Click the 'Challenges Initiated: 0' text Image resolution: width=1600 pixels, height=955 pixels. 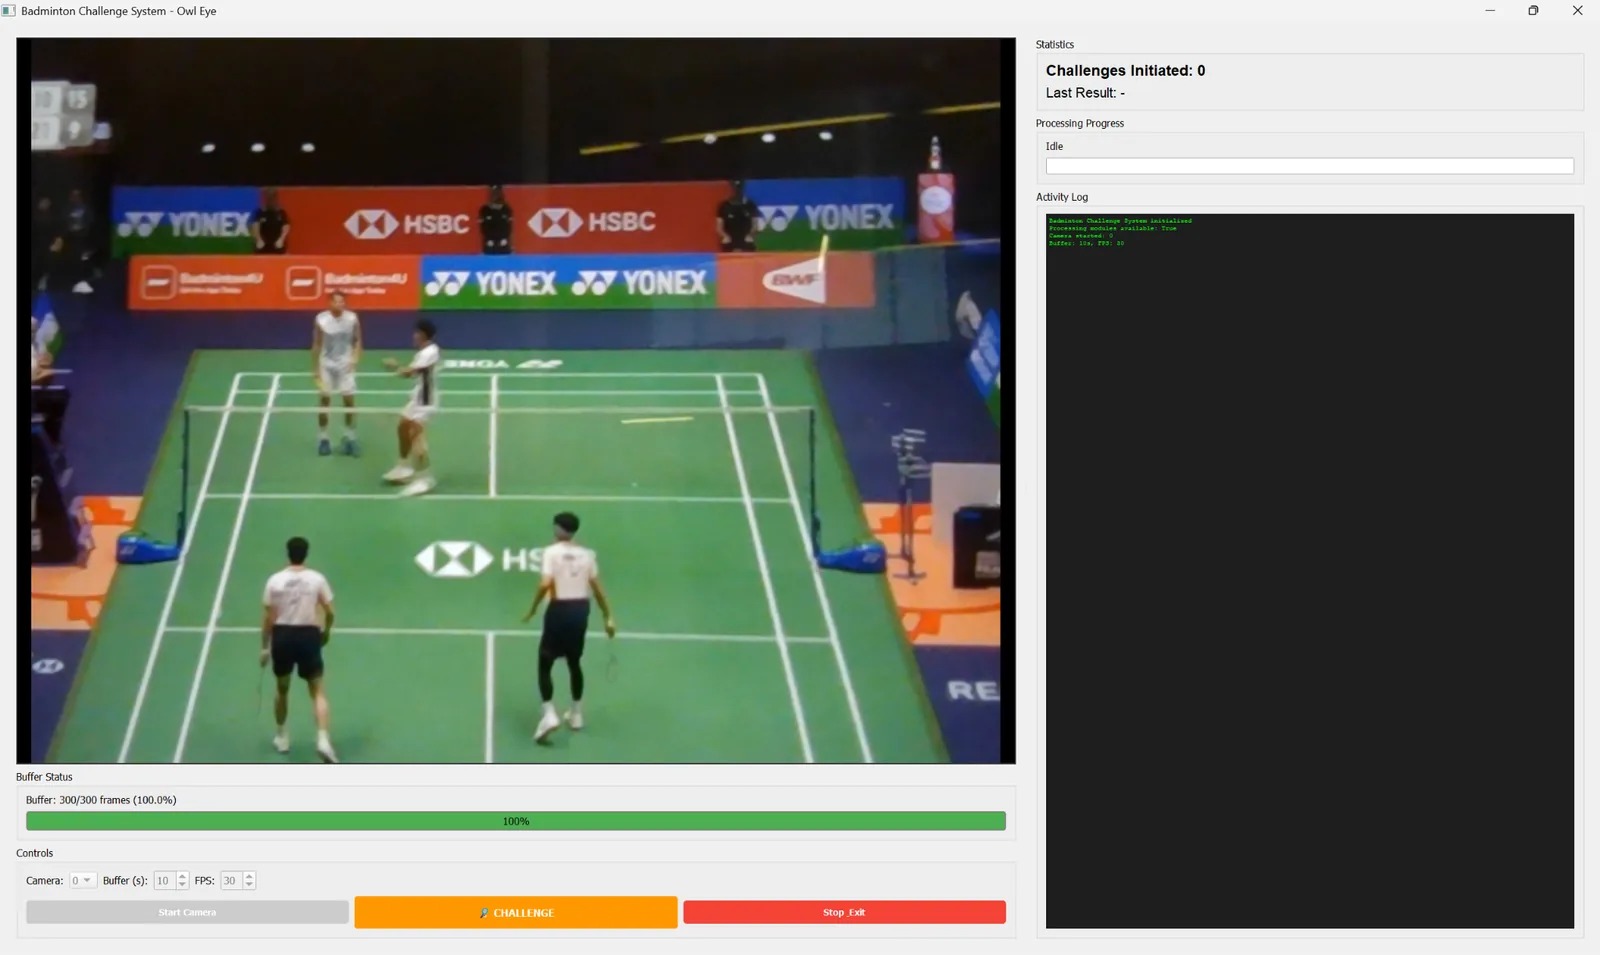click(x=1125, y=70)
